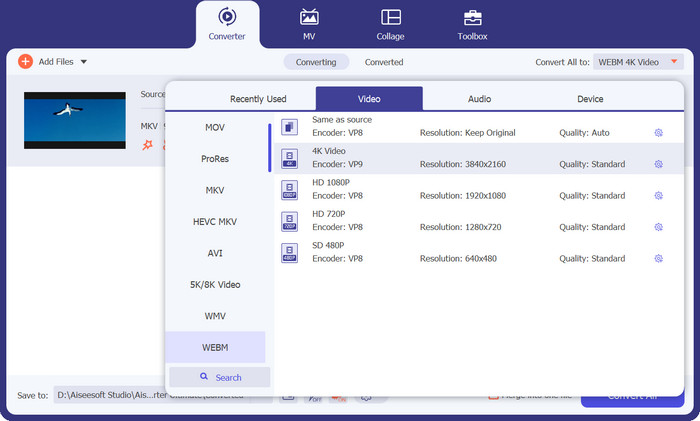Screen dimensions: 700x421
Task: Choose MOV in the format list
Action: [215, 127]
